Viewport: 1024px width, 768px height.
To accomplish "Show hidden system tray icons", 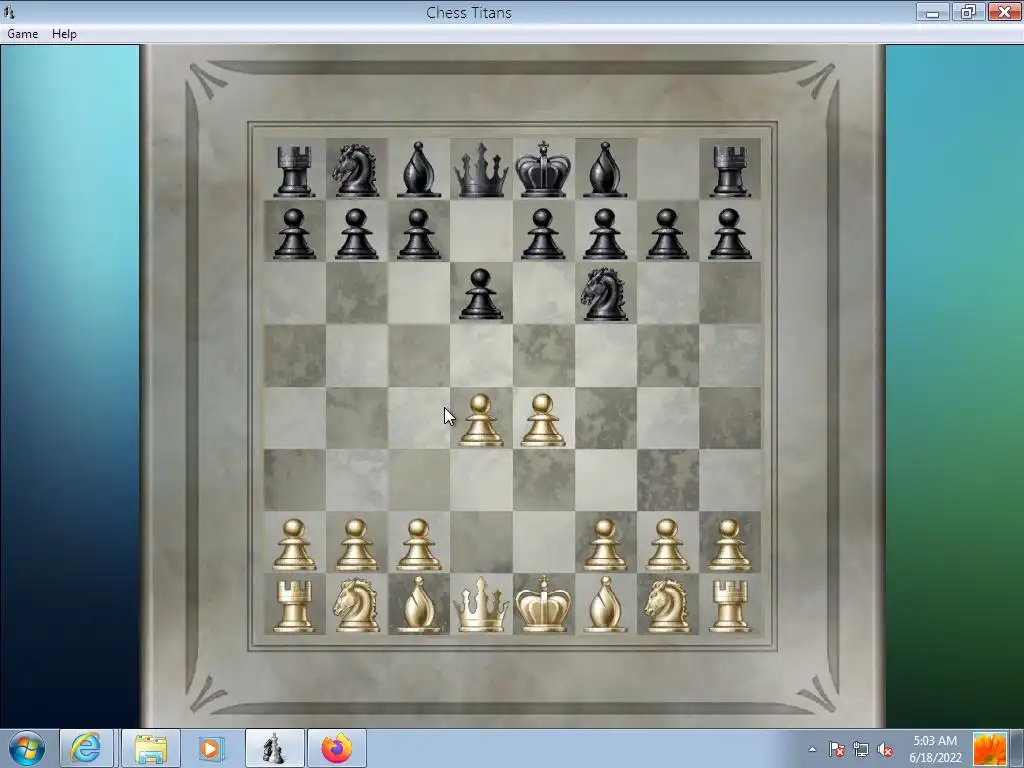I will [812, 749].
